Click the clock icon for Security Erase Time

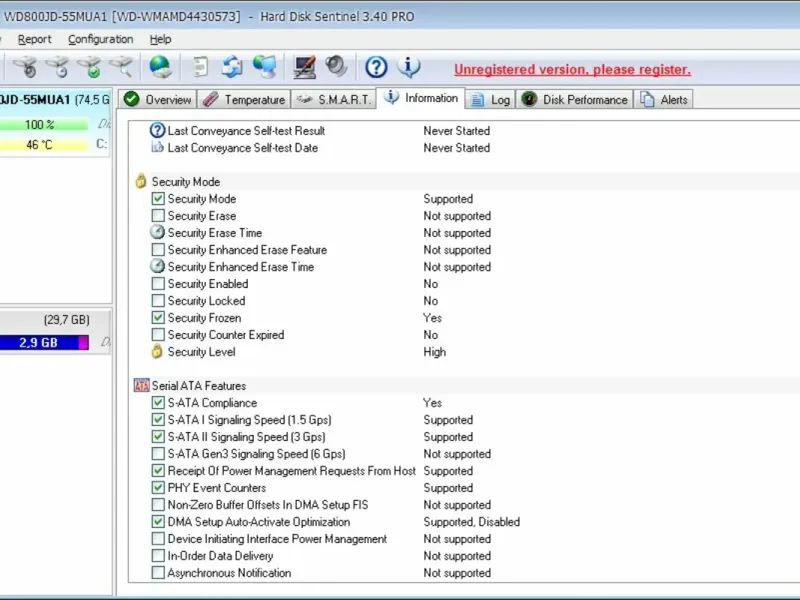coord(157,232)
